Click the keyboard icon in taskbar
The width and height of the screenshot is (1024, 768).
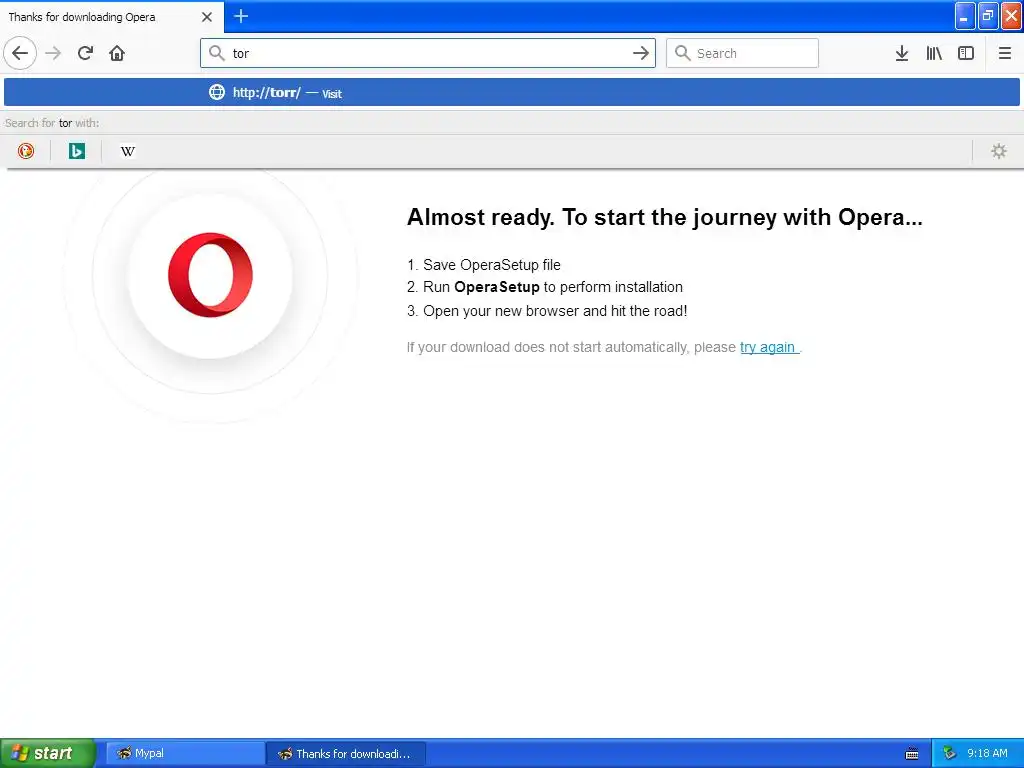pyautogui.click(x=912, y=754)
